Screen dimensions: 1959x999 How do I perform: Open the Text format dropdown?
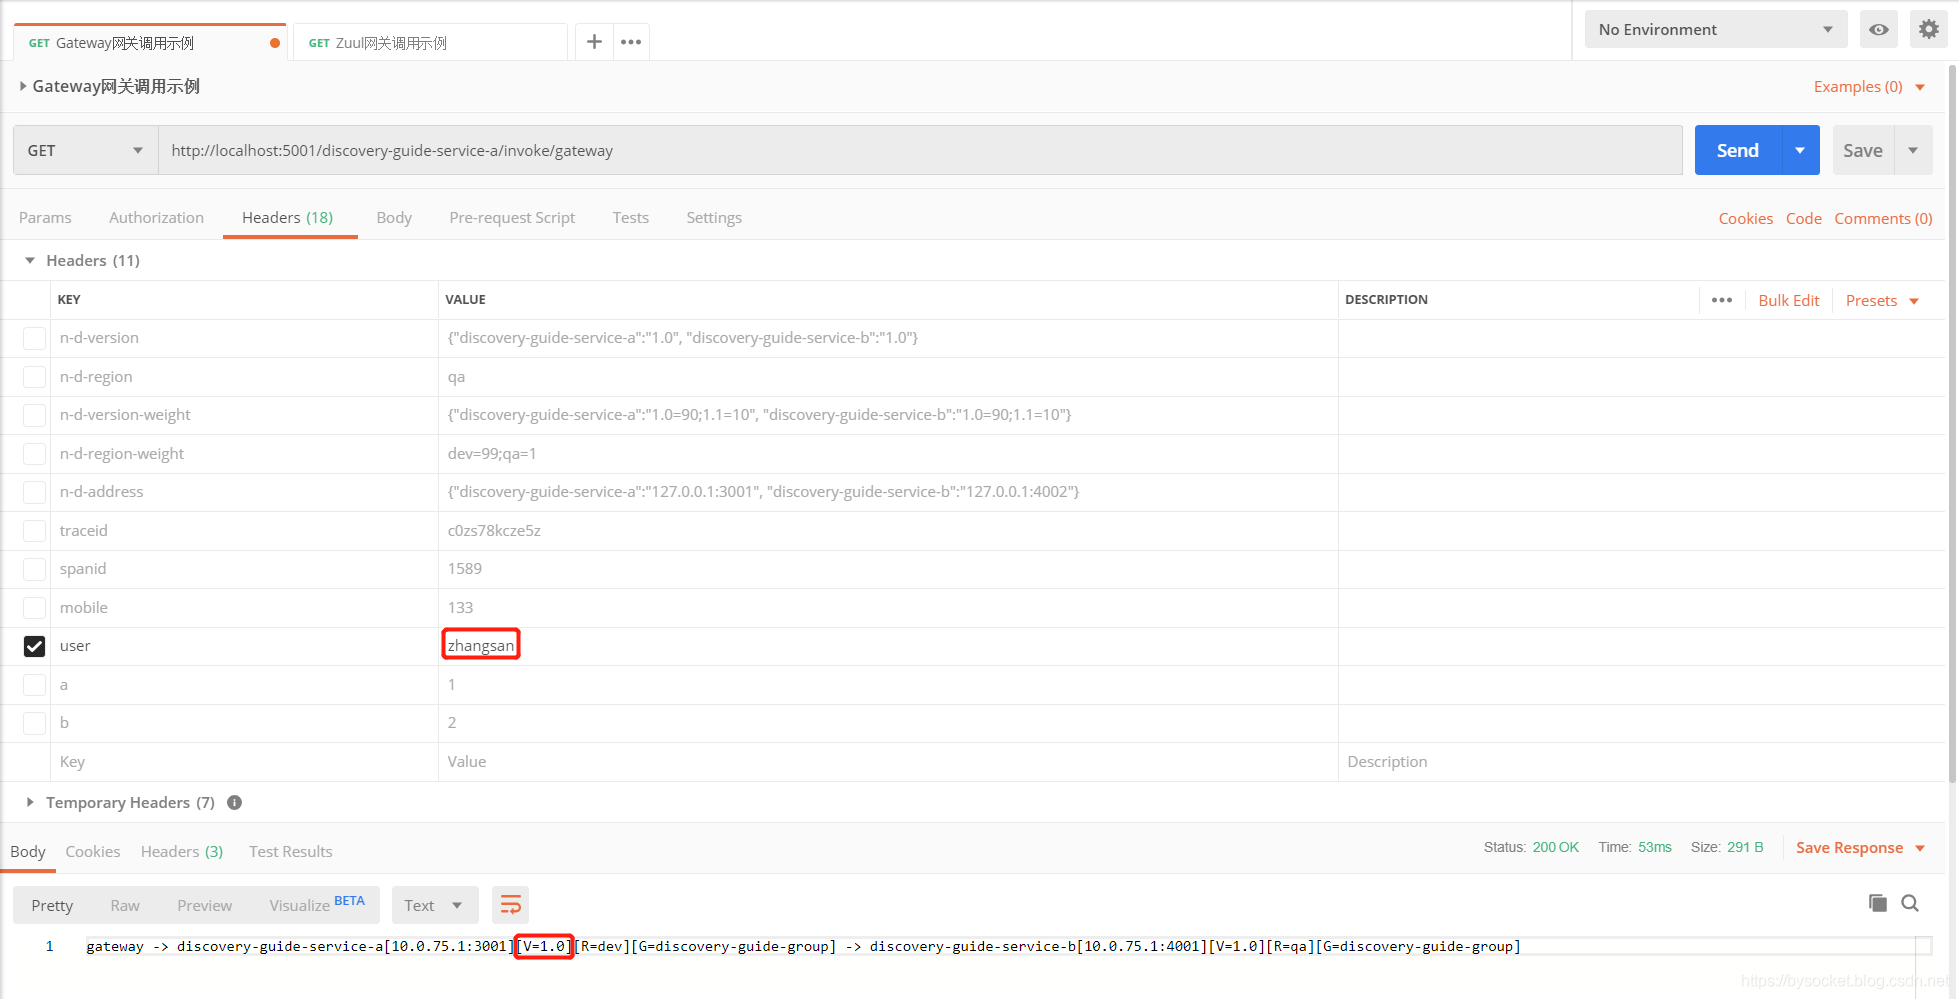pos(435,905)
